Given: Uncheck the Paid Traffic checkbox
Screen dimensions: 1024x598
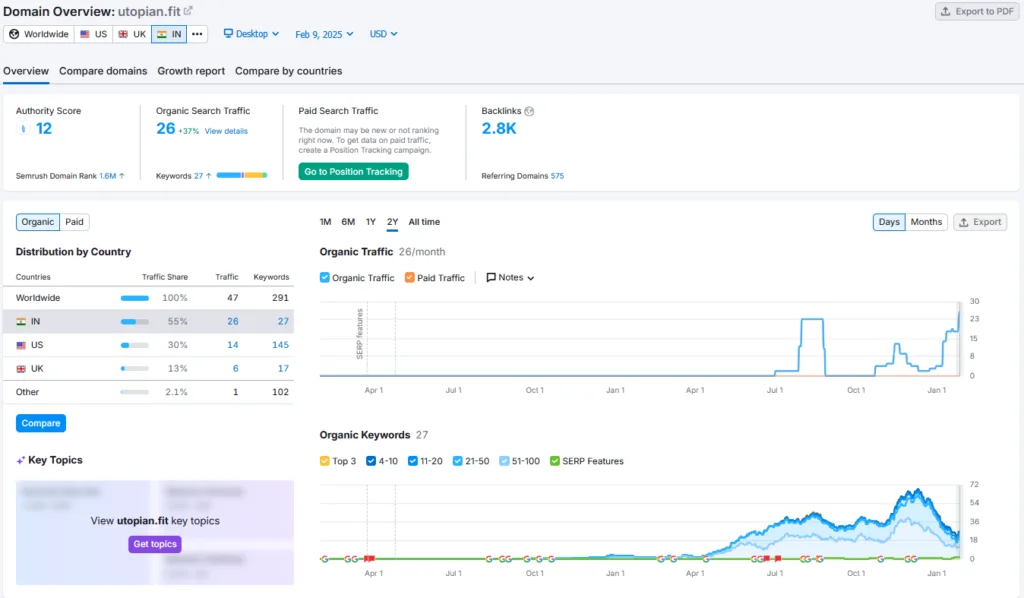Looking at the screenshot, I should click(x=409, y=277).
